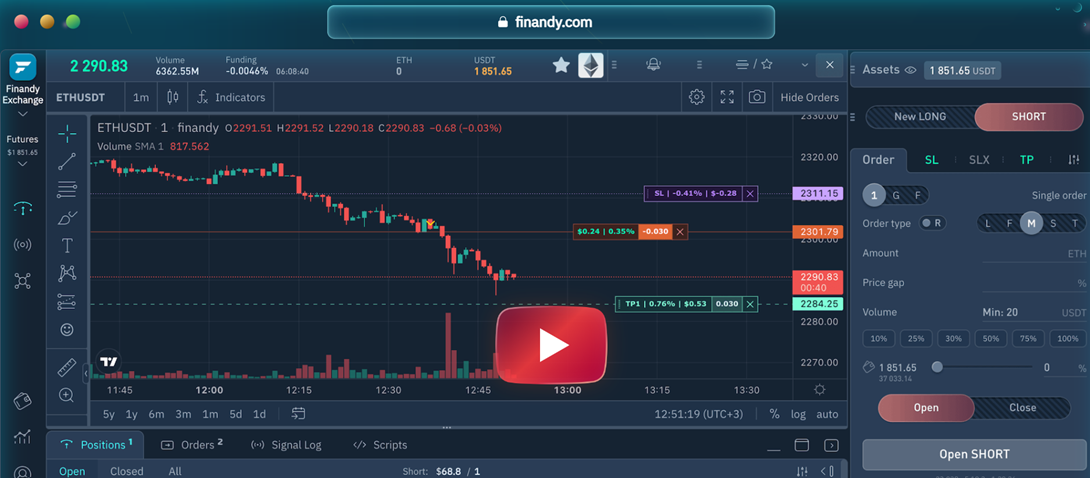The height and width of the screenshot is (478, 1090).
Task: Switch to the SL tab
Action: click(932, 160)
